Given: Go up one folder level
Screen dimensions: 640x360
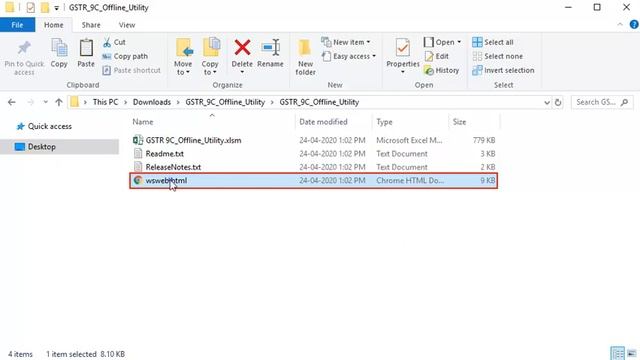Looking at the screenshot, I should 59,102.
